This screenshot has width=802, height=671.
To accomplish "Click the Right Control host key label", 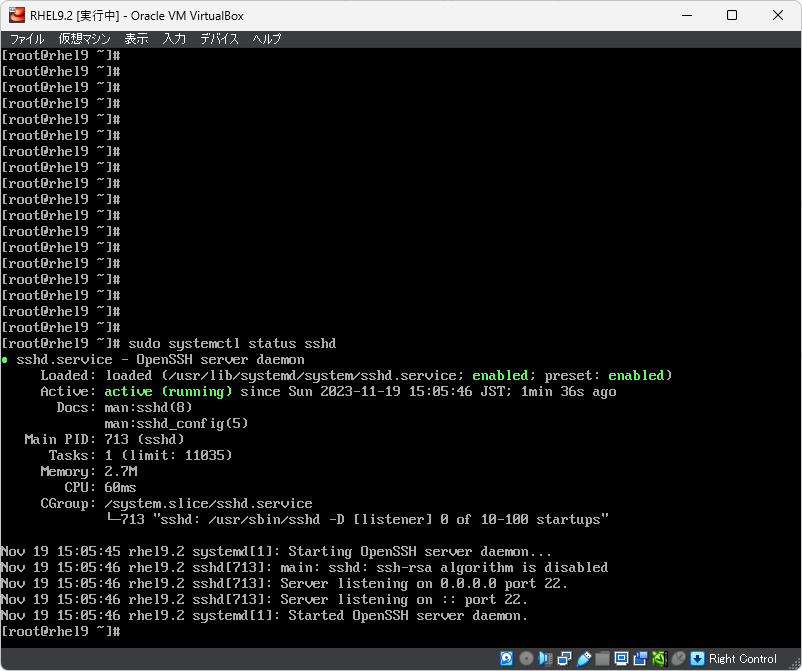I will coord(743,659).
